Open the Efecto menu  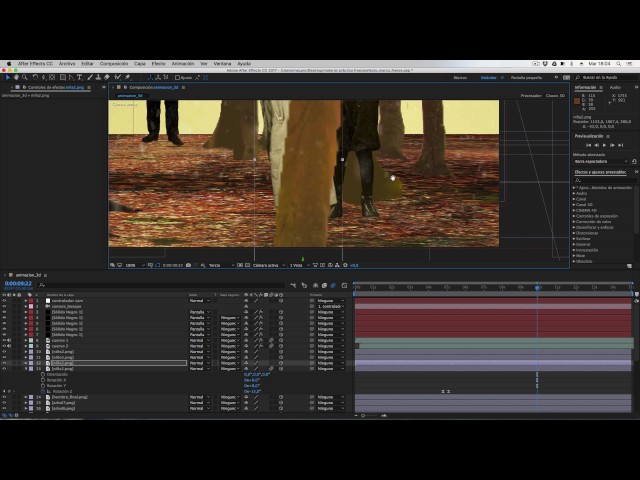(x=159, y=64)
